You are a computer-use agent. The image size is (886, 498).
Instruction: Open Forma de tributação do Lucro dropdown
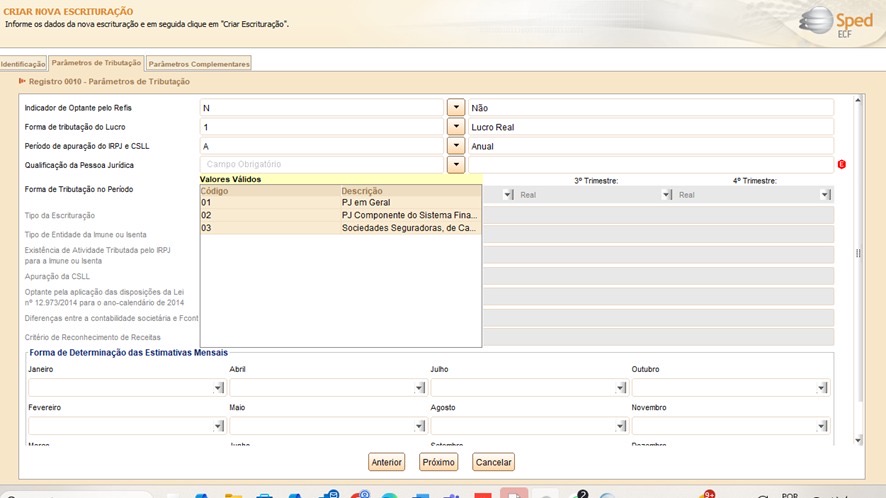tap(456, 127)
